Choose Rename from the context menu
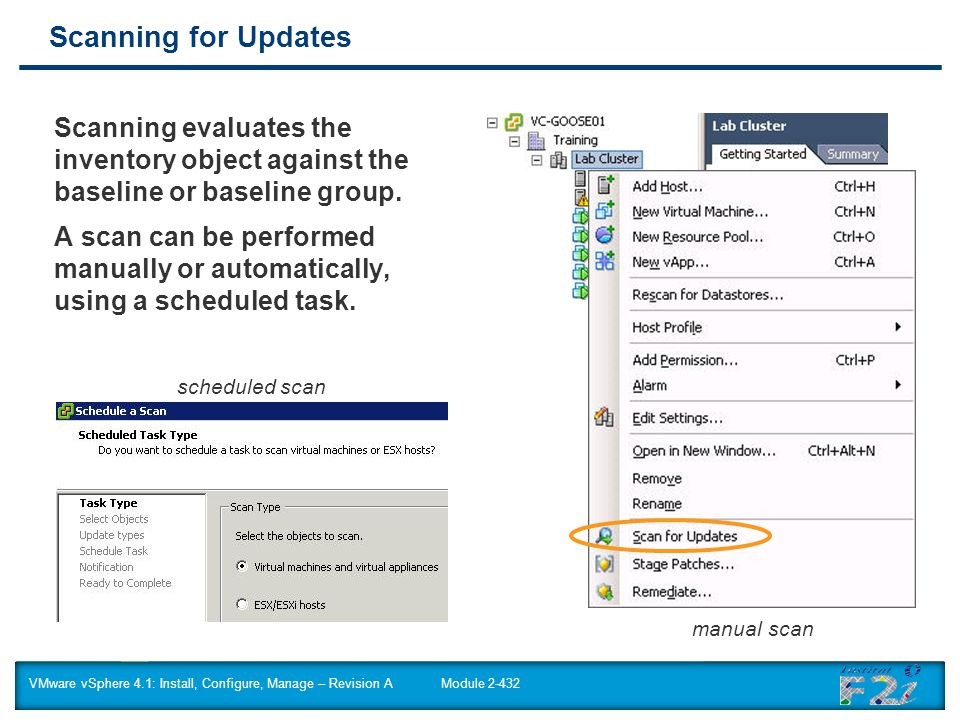This screenshot has width=960, height=720. pyautogui.click(x=753, y=504)
